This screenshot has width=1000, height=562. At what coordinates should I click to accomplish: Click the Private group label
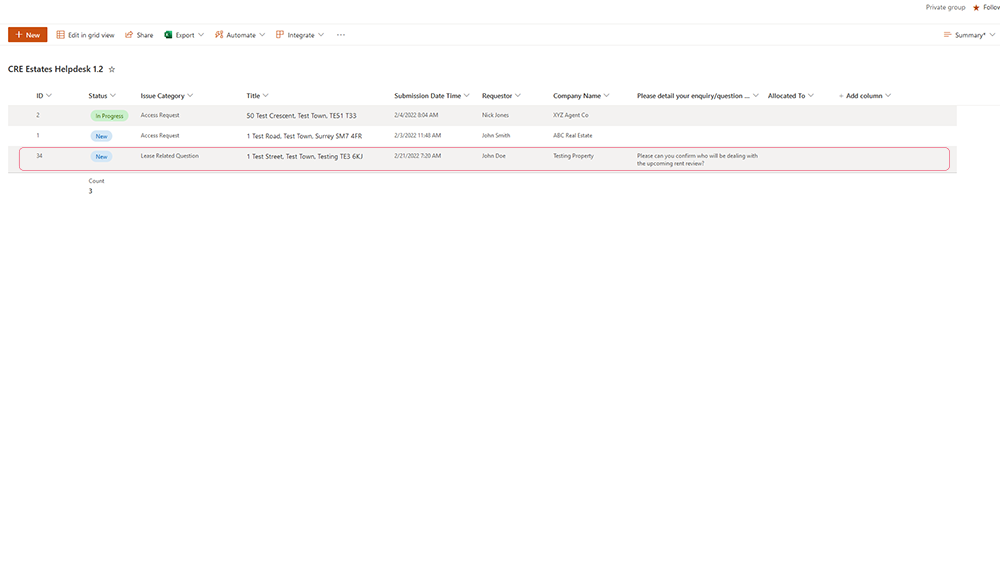click(x=945, y=8)
